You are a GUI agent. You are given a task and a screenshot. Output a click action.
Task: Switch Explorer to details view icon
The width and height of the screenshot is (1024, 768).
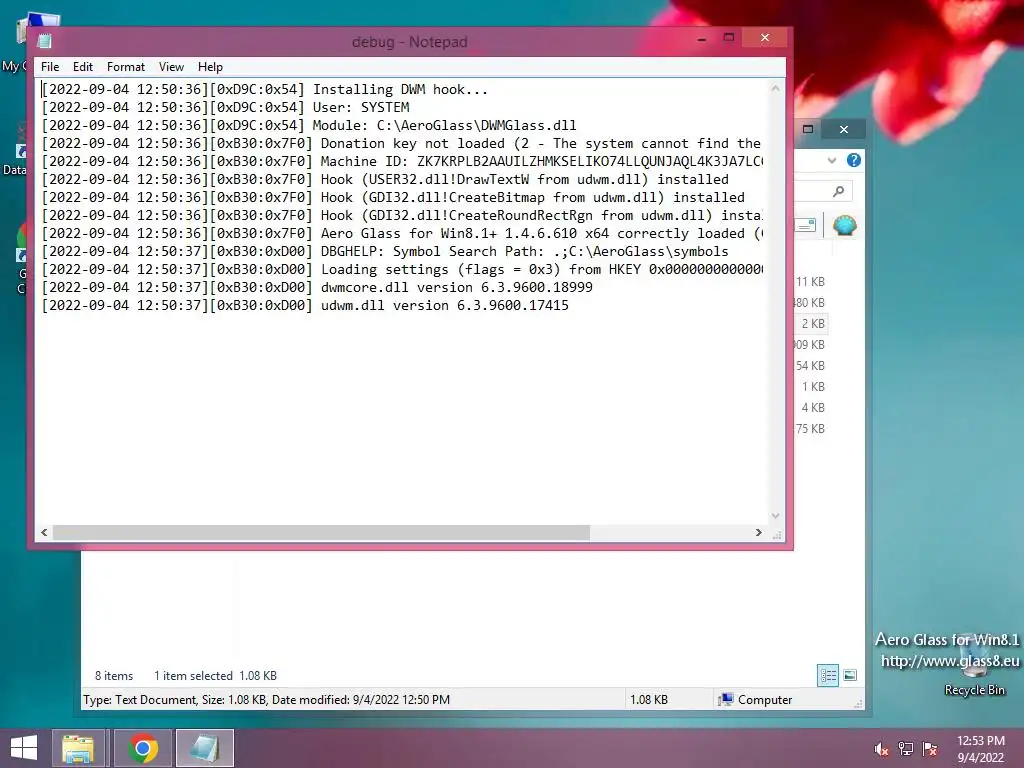pyautogui.click(x=828, y=675)
